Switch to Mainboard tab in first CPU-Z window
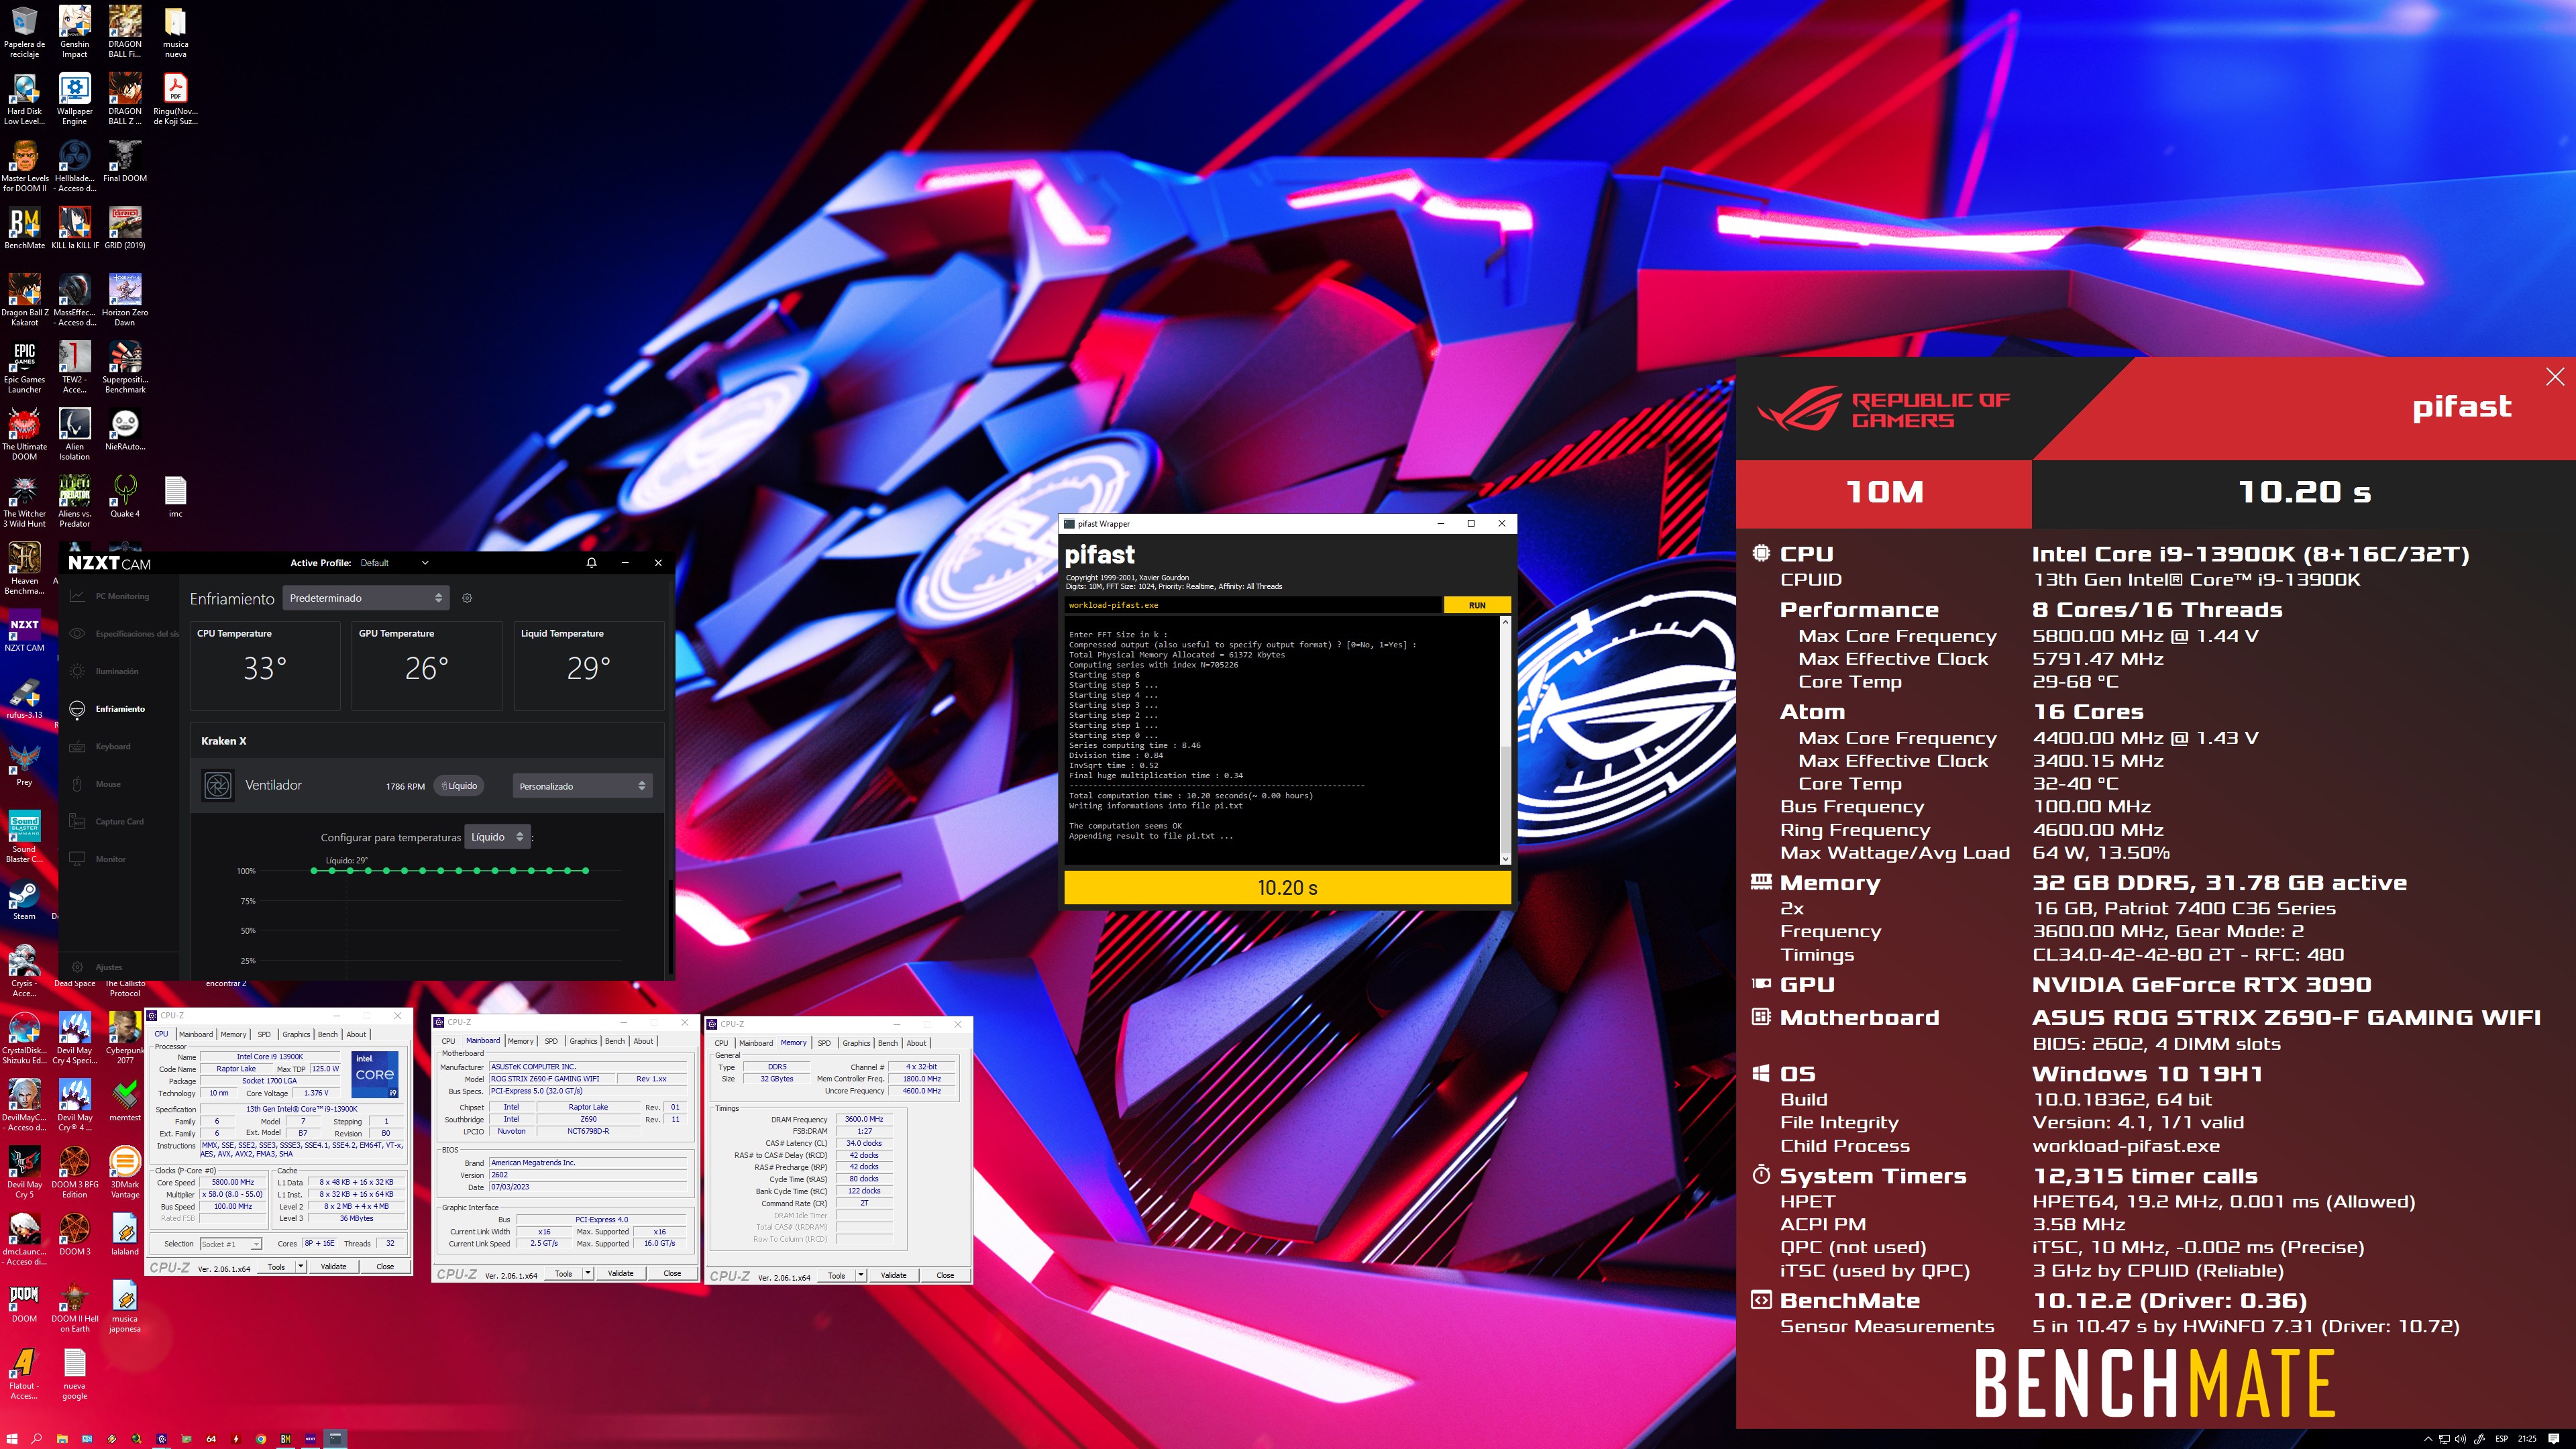This screenshot has height=1449, width=2576. point(195,1034)
